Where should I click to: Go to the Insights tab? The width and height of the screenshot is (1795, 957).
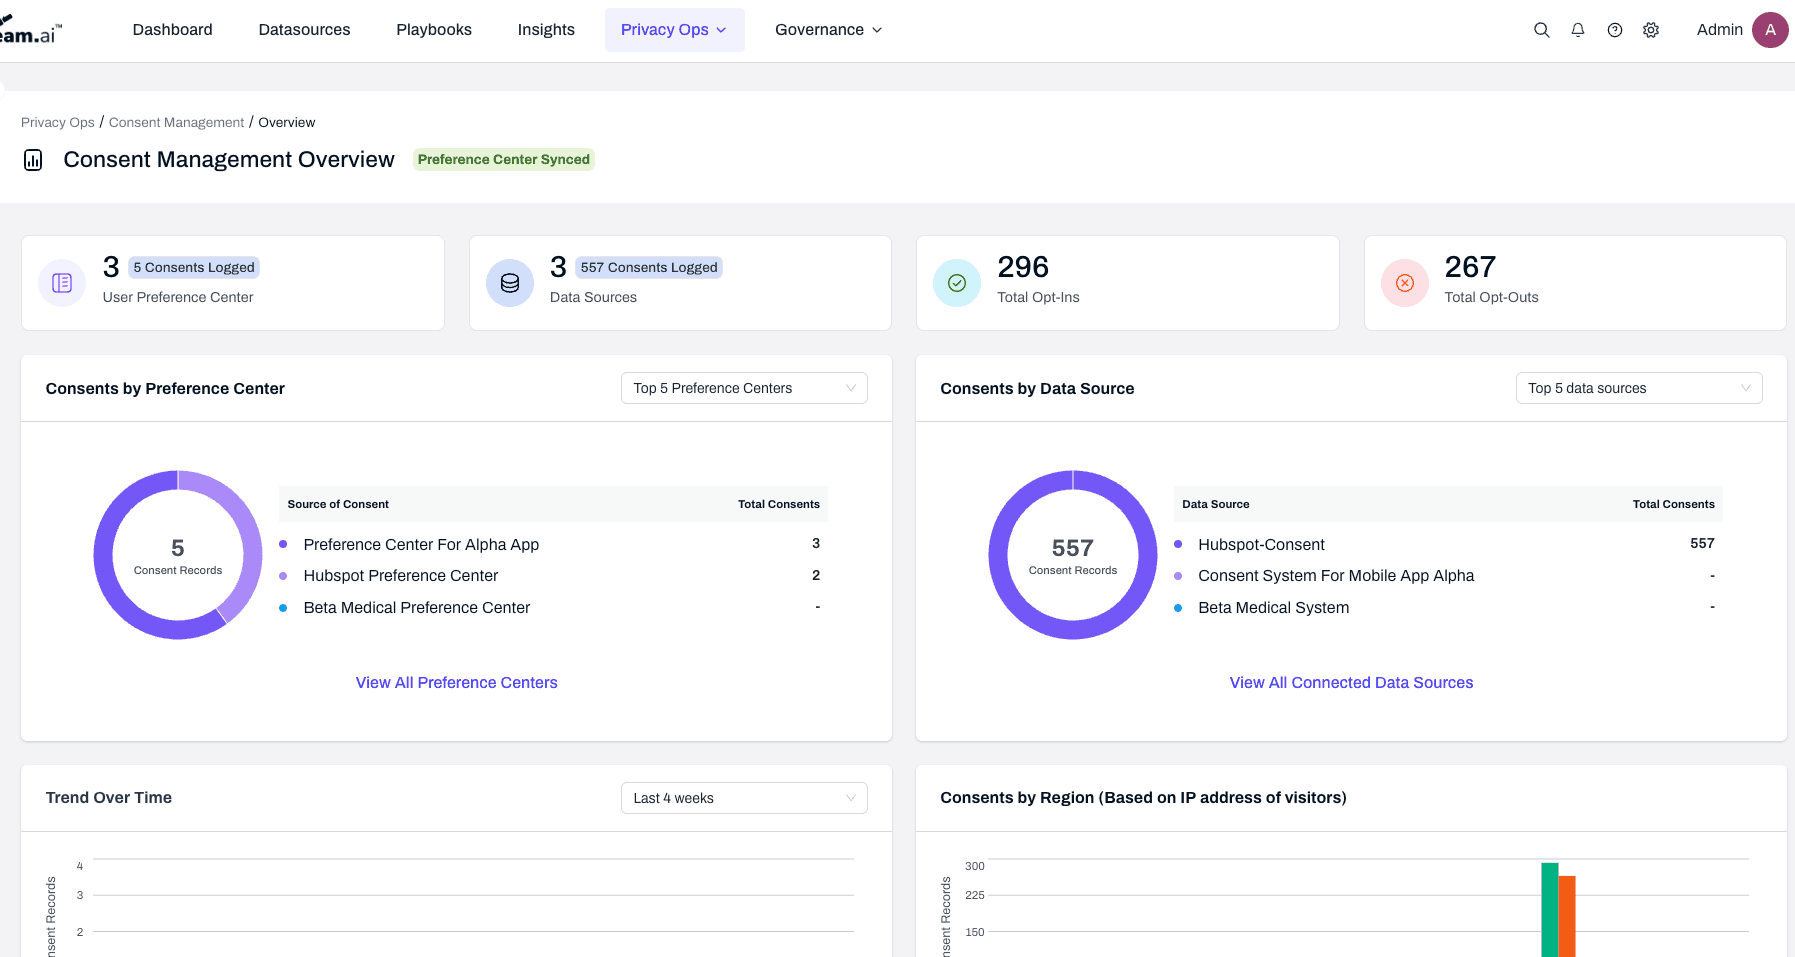[x=546, y=30]
